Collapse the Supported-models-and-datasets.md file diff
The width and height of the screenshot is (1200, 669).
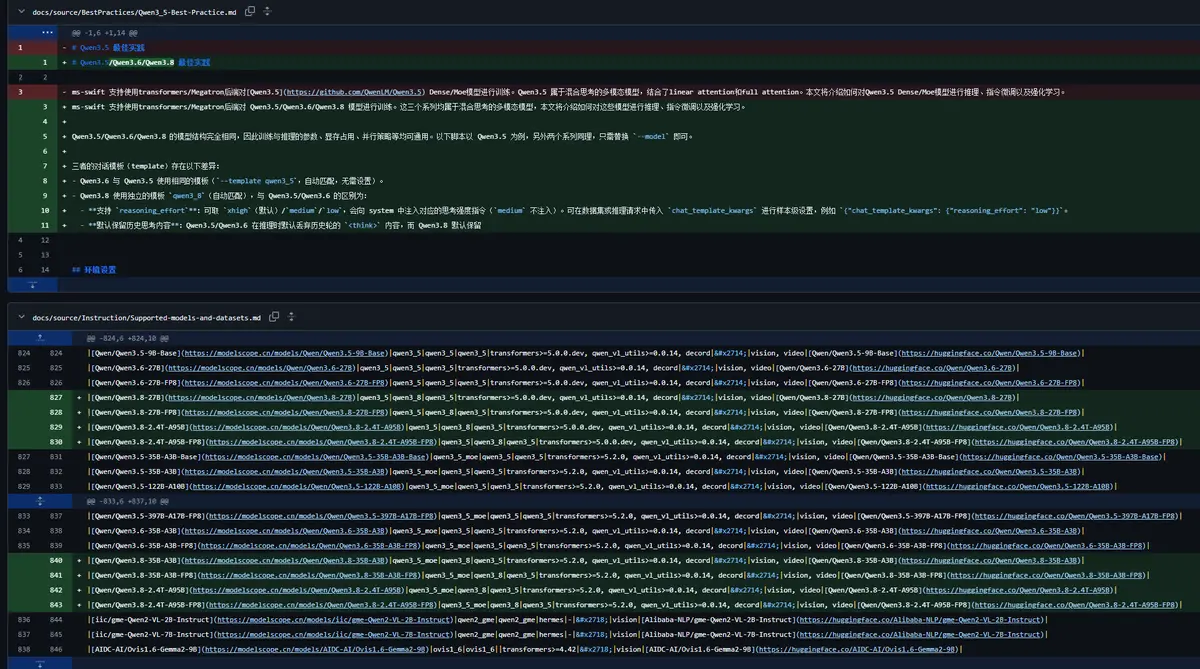22,317
